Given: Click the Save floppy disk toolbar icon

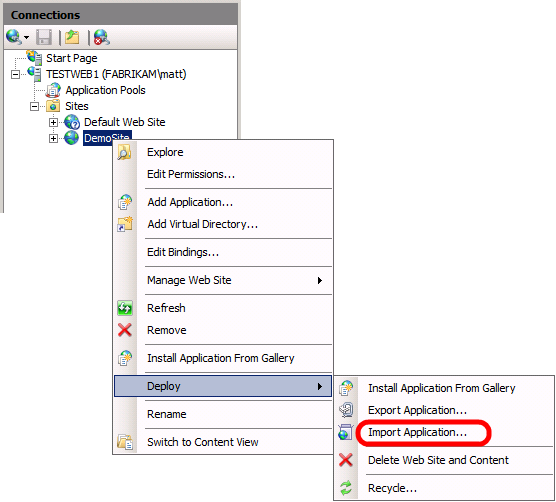Looking at the screenshot, I should pos(44,37).
